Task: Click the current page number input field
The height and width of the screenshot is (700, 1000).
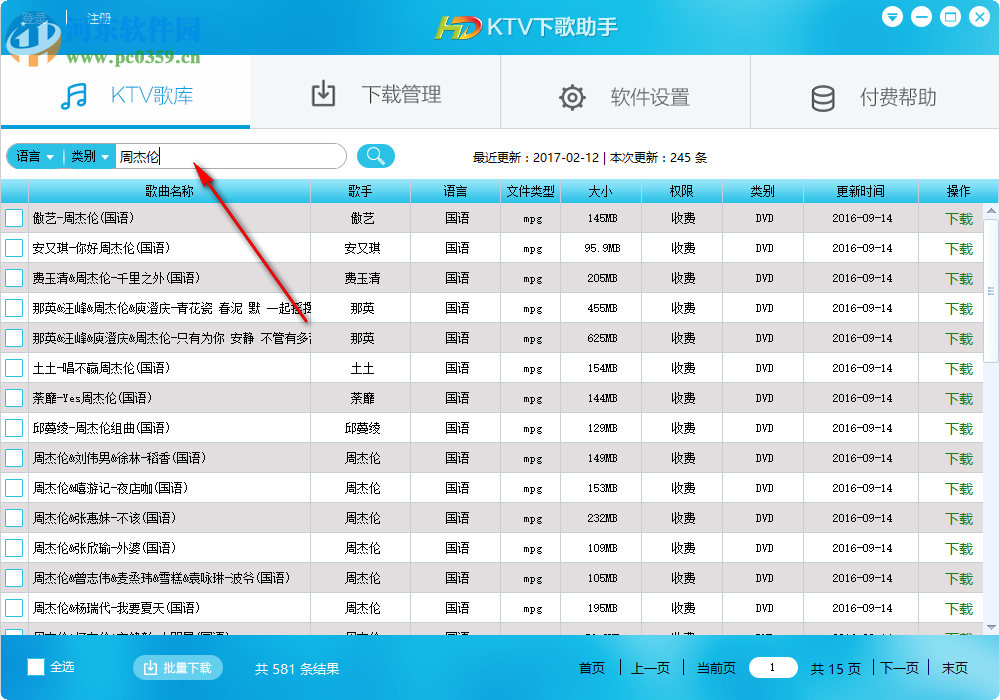Action: coord(773,668)
